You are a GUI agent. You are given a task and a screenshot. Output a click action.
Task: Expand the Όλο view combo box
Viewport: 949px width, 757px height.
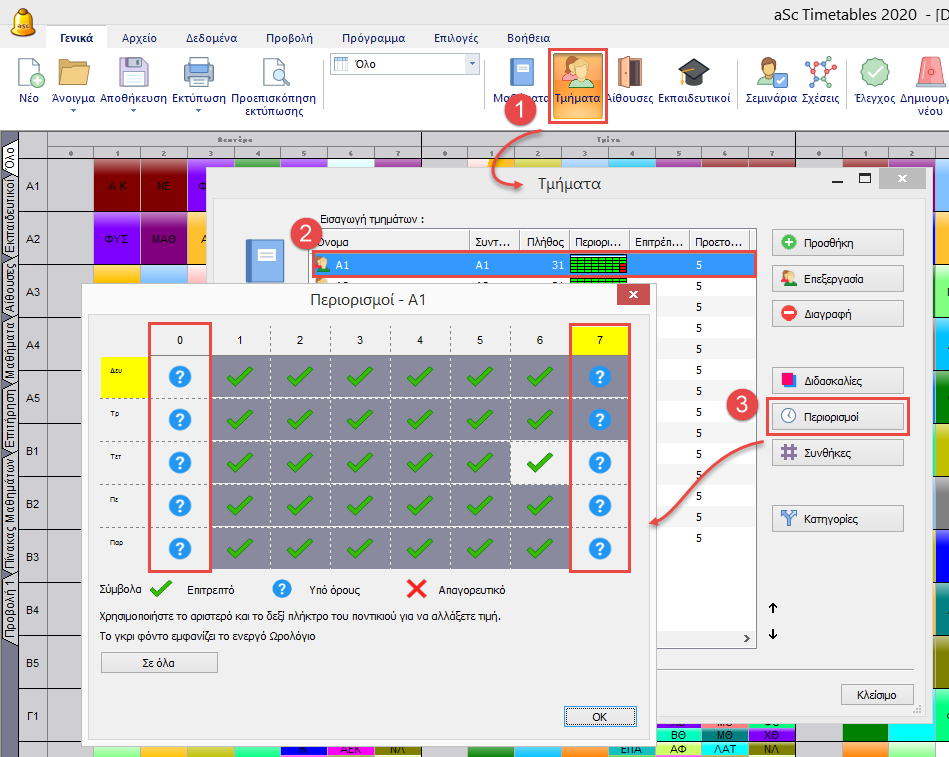point(472,64)
